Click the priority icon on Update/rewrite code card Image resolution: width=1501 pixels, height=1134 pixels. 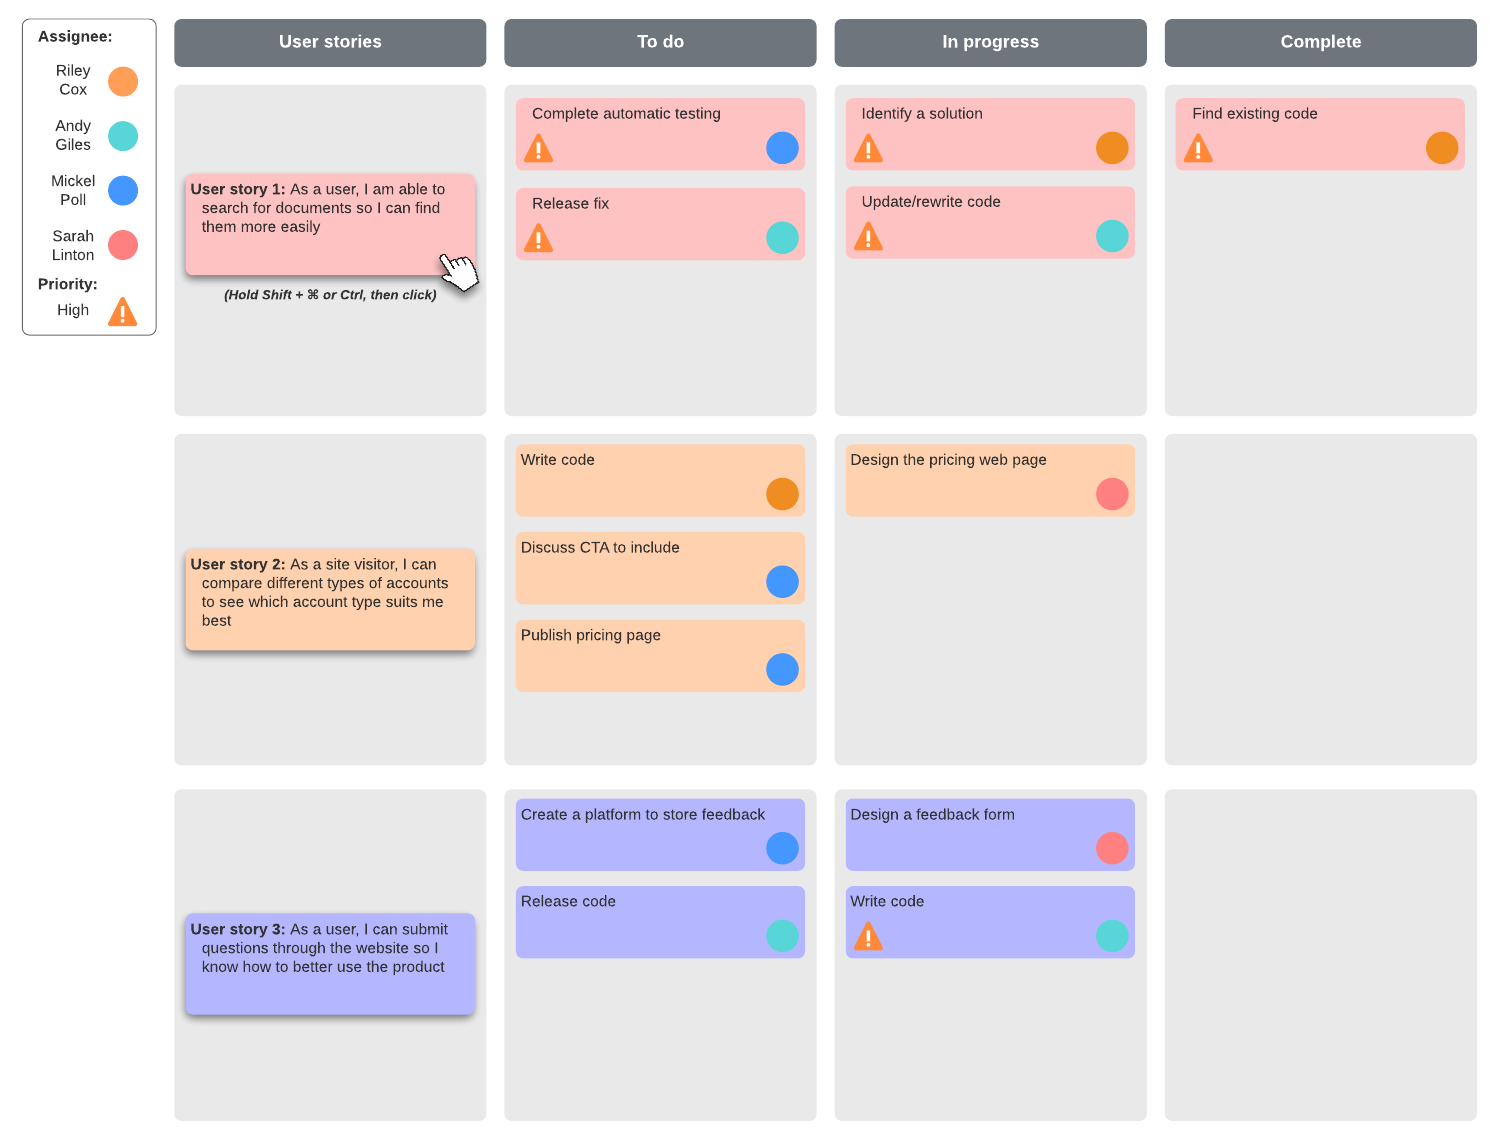coord(868,237)
